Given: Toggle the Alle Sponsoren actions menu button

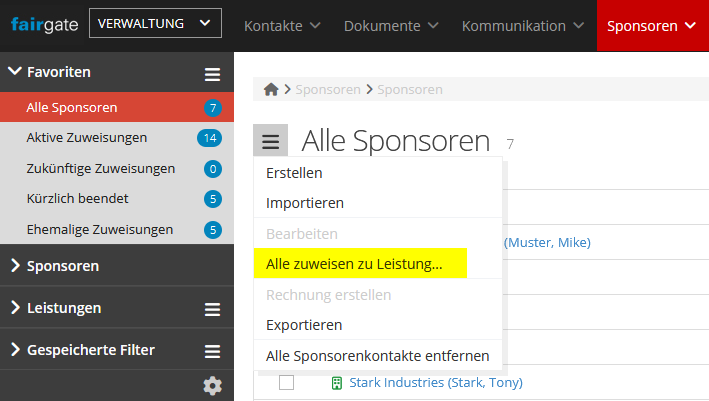Looking at the screenshot, I should click(271, 142).
